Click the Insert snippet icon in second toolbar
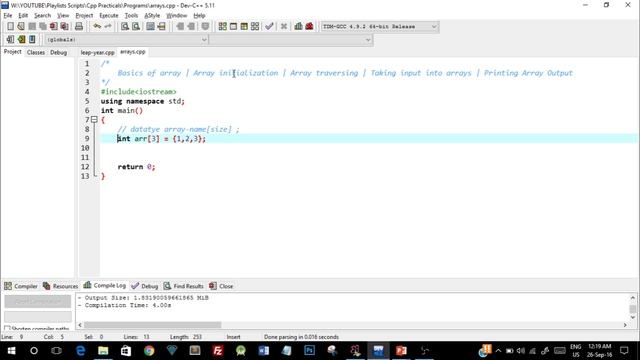The image size is (640, 360). [x=10, y=40]
